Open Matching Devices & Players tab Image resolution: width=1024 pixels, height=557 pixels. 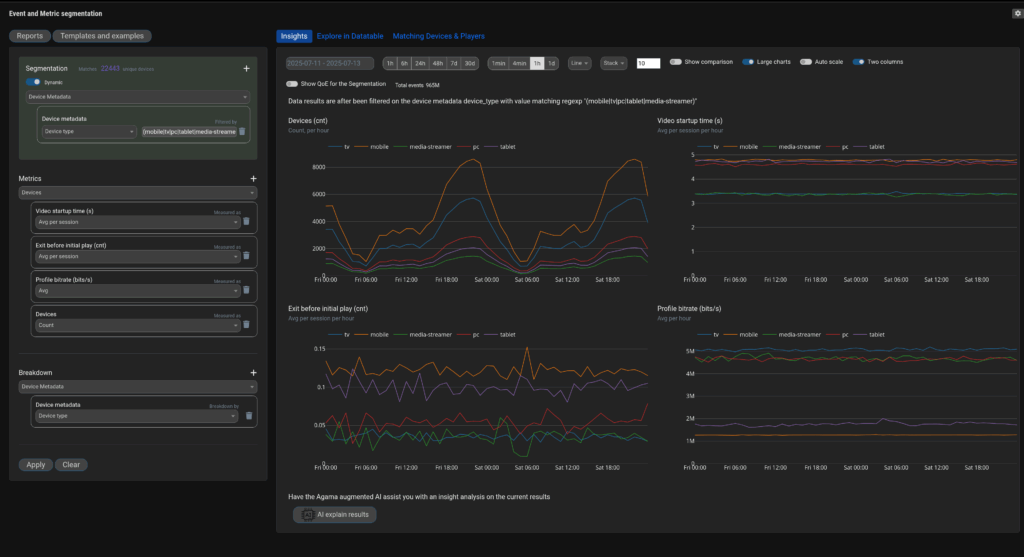pos(438,36)
